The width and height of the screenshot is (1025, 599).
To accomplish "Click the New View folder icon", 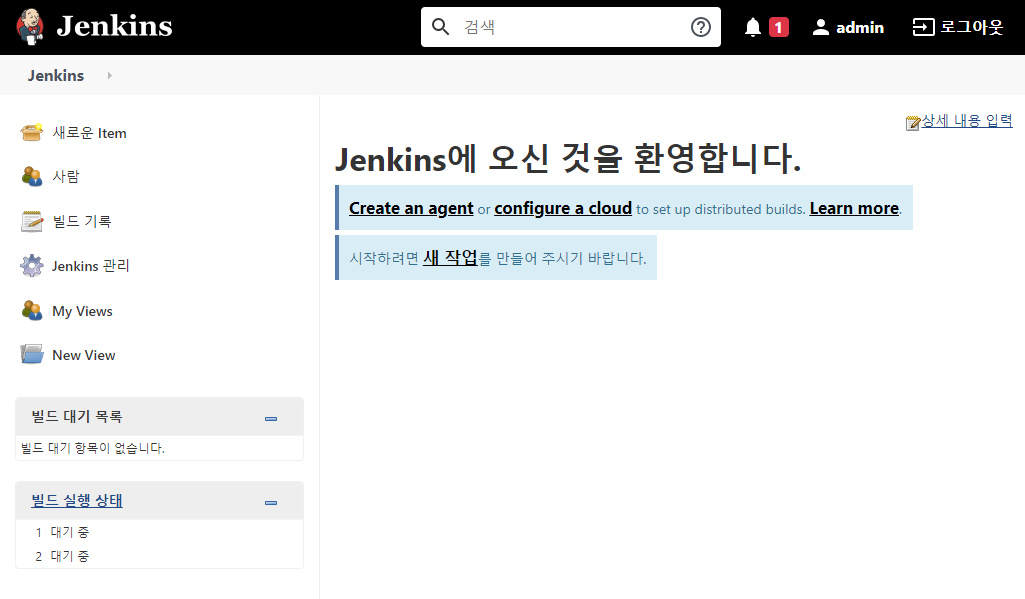I will (x=31, y=354).
